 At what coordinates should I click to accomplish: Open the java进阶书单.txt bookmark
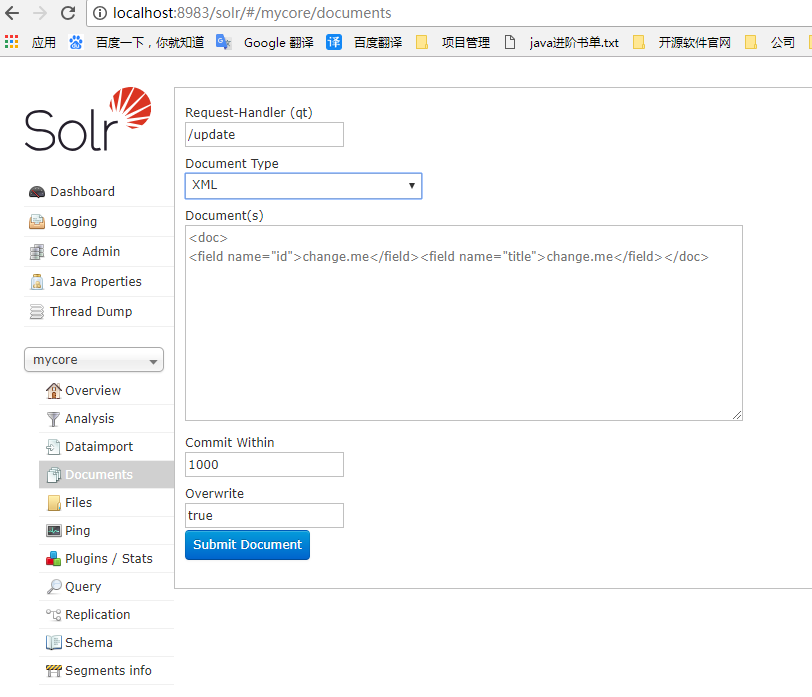click(x=562, y=42)
